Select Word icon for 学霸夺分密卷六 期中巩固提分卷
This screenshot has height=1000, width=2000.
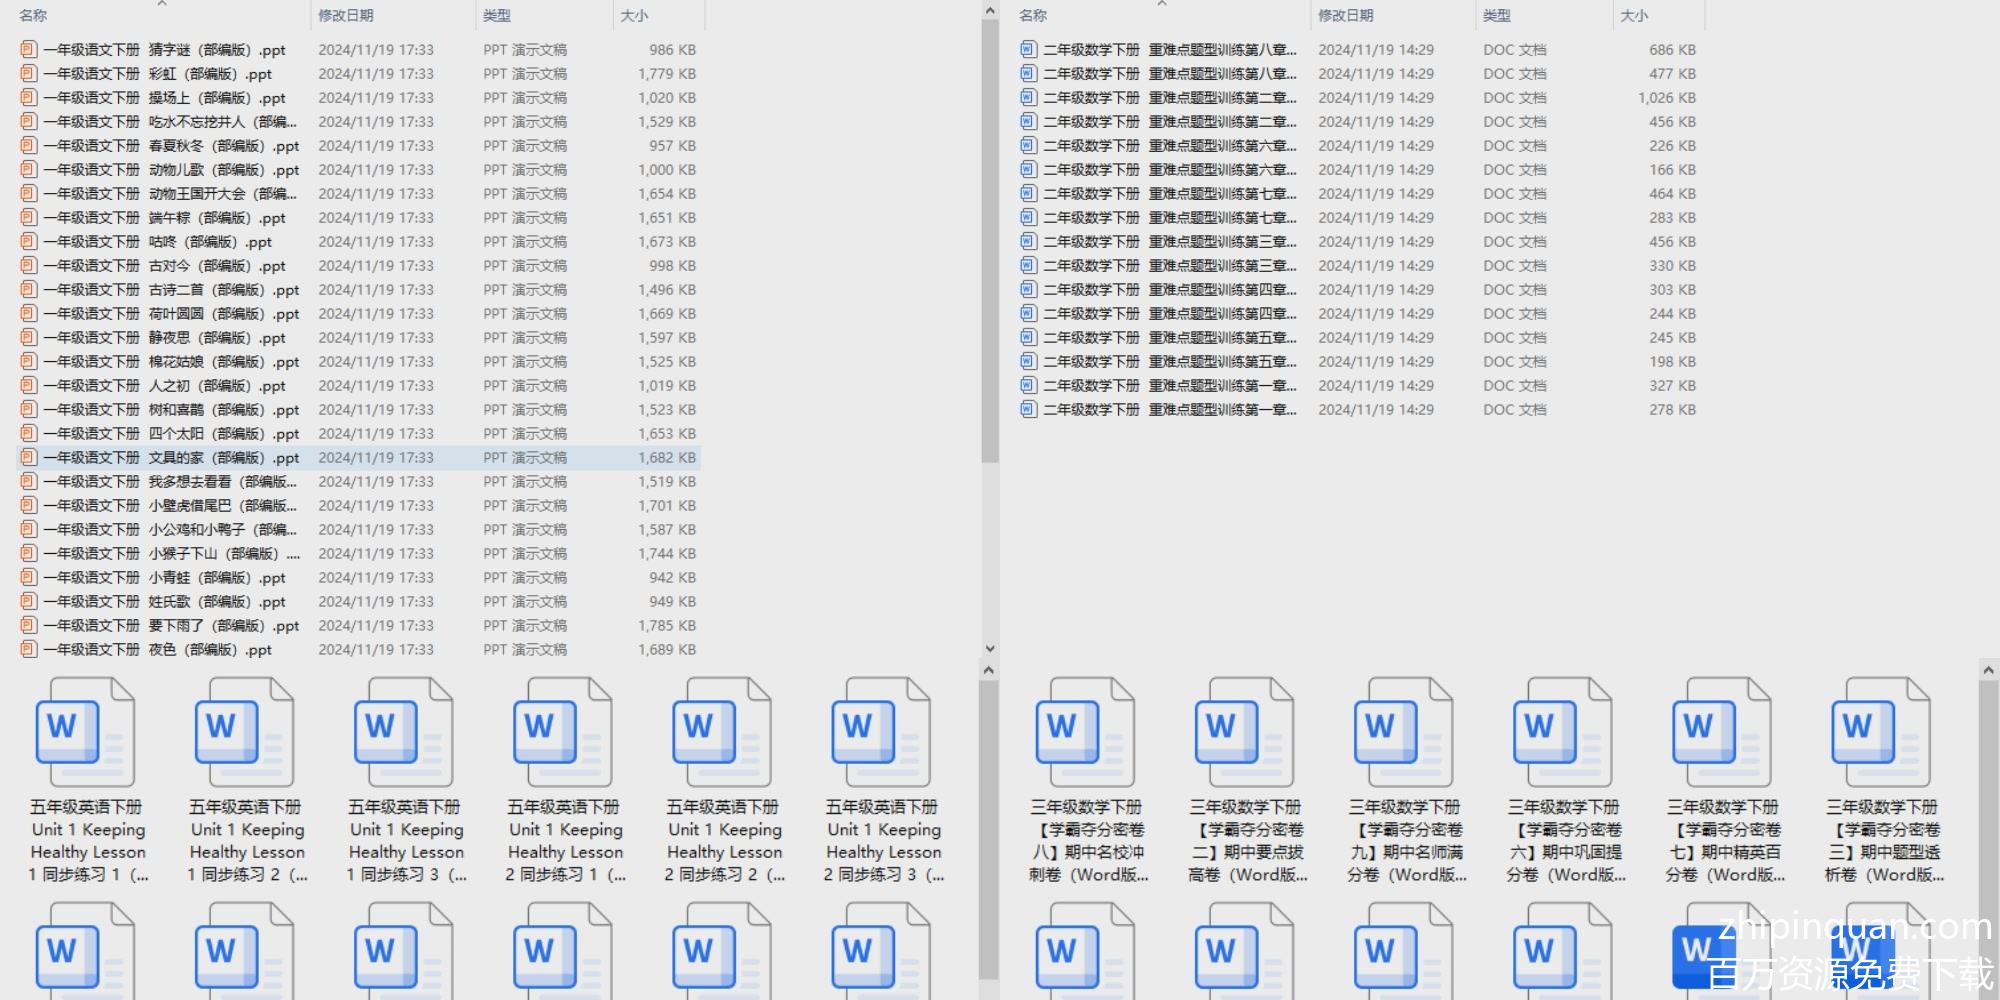coord(1563,732)
